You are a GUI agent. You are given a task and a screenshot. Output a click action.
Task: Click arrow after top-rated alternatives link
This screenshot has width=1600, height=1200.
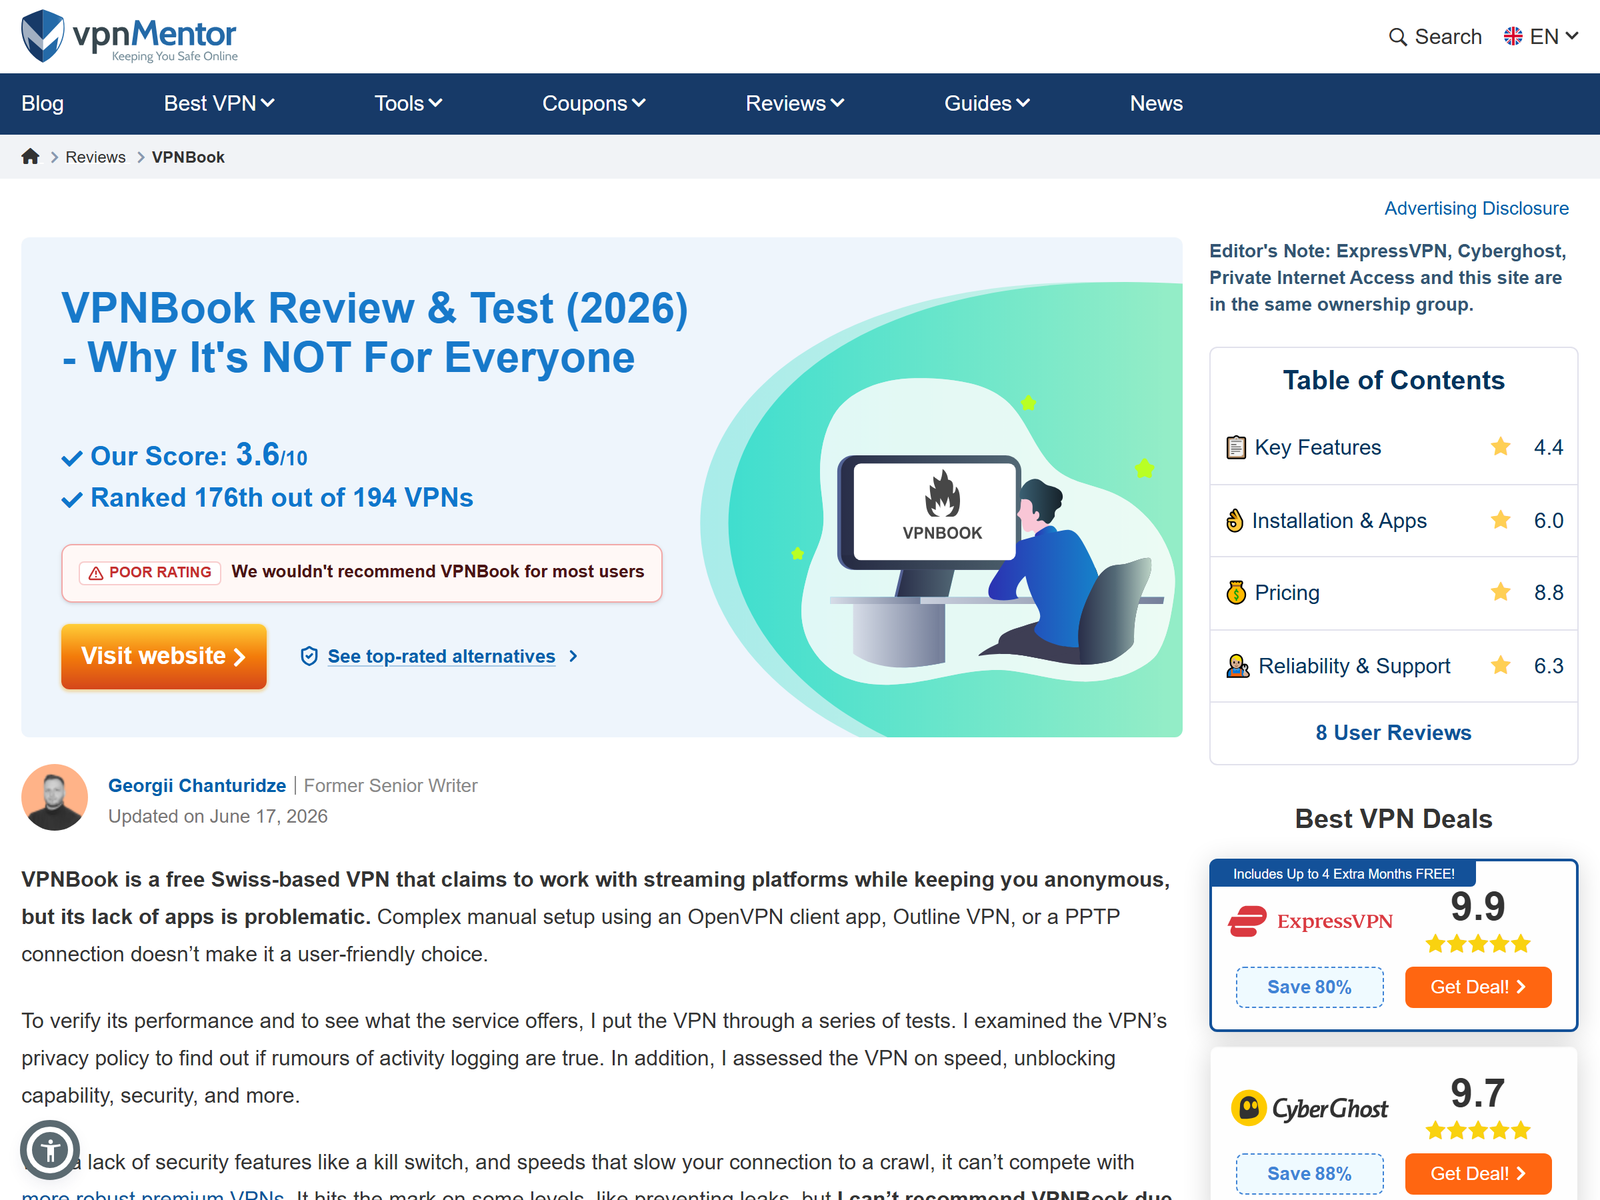pos(573,656)
